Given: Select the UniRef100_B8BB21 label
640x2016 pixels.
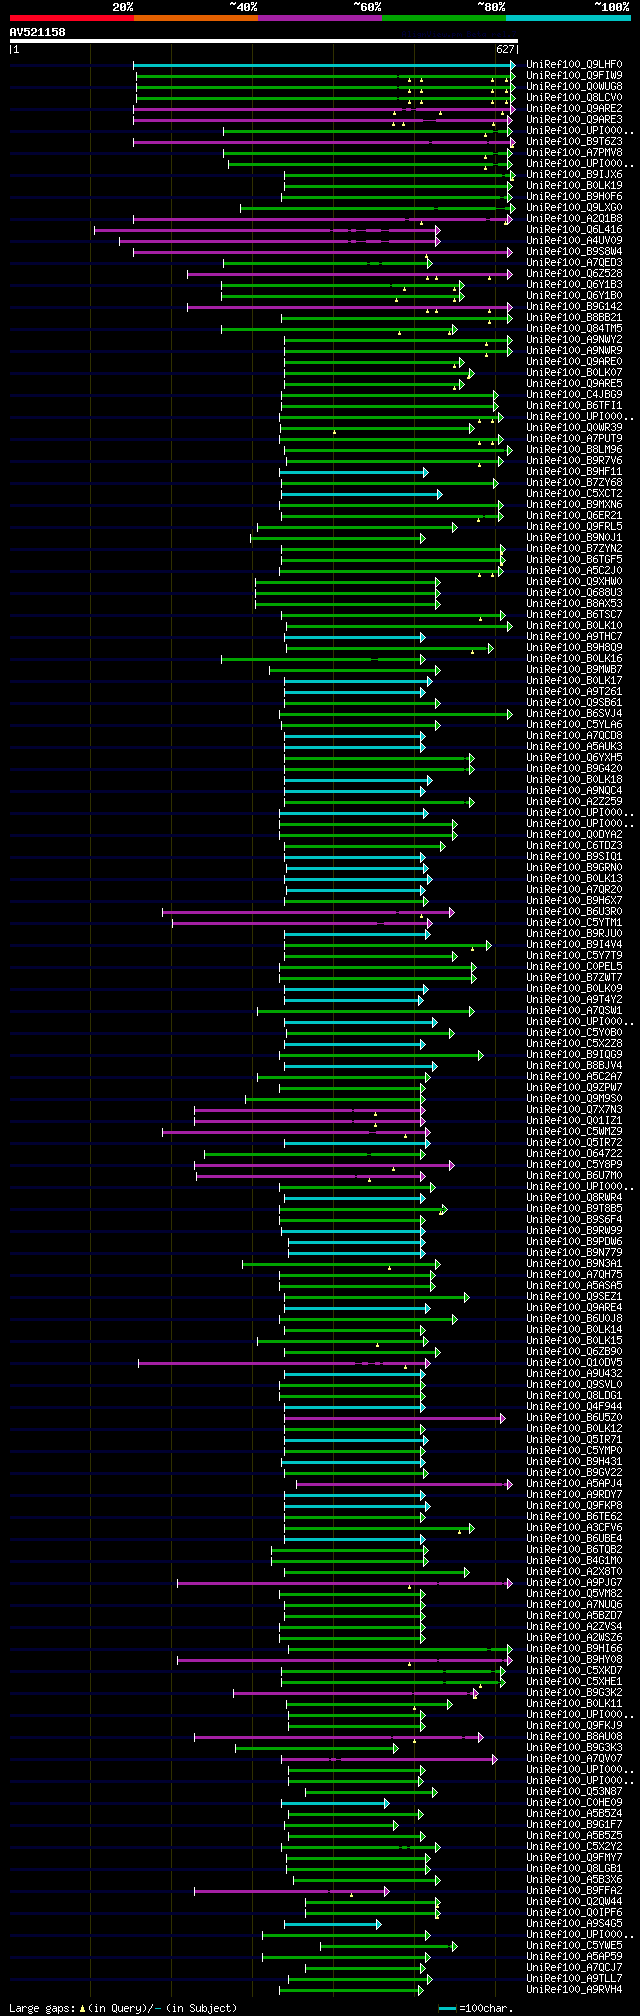Looking at the screenshot, I should [574, 318].
